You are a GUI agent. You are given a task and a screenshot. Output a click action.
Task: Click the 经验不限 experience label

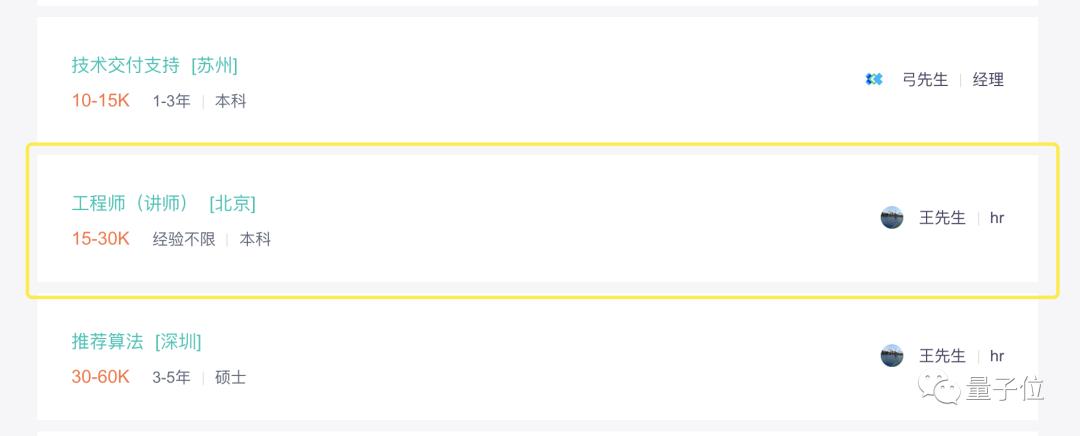(x=184, y=239)
